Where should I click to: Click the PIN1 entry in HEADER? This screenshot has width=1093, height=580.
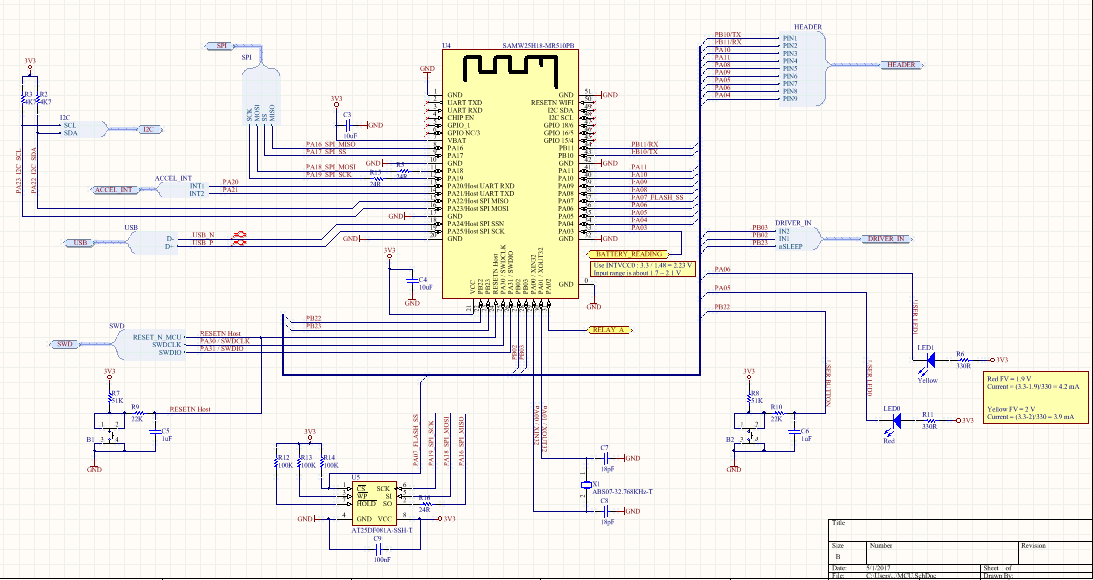[789, 38]
